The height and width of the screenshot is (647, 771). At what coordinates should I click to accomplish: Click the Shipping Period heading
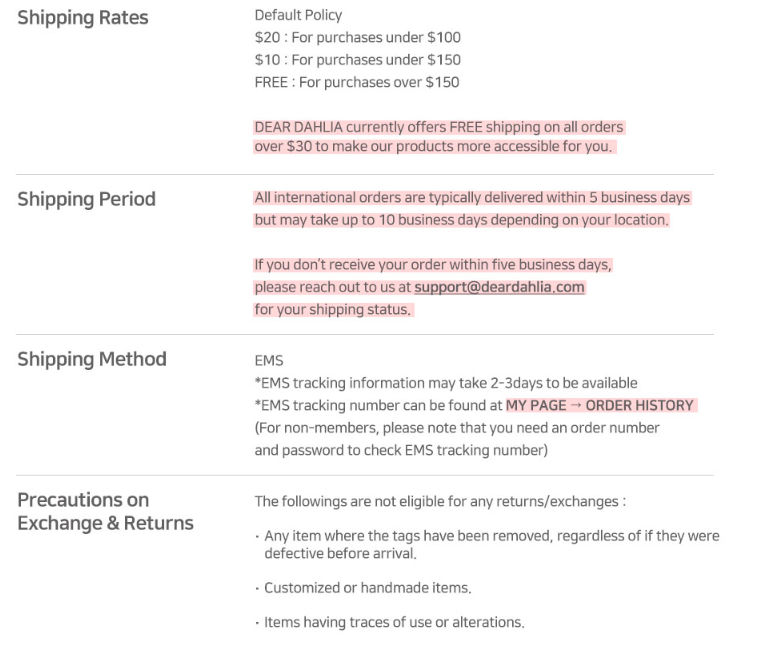87,199
